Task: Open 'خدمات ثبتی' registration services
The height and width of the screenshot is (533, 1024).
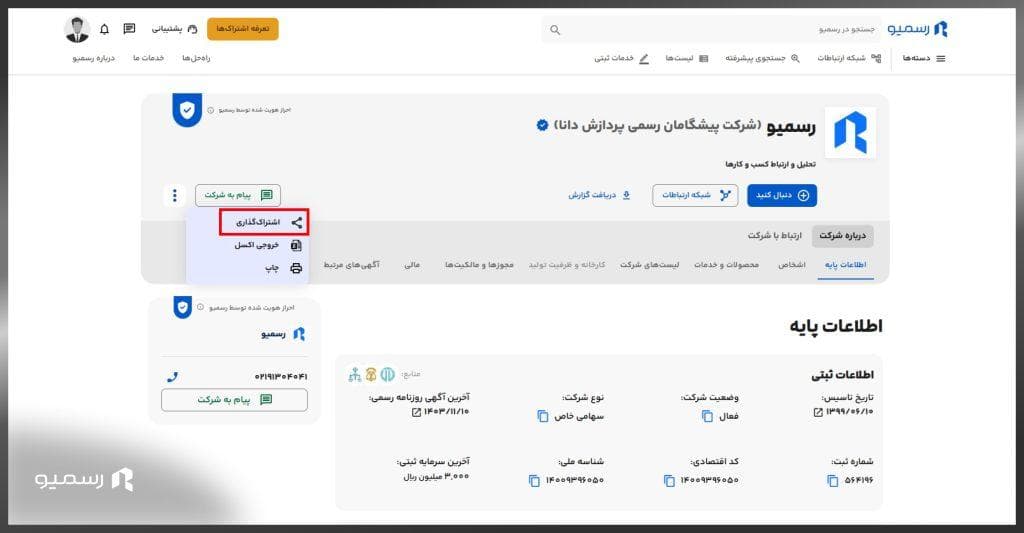Action: coord(621,58)
